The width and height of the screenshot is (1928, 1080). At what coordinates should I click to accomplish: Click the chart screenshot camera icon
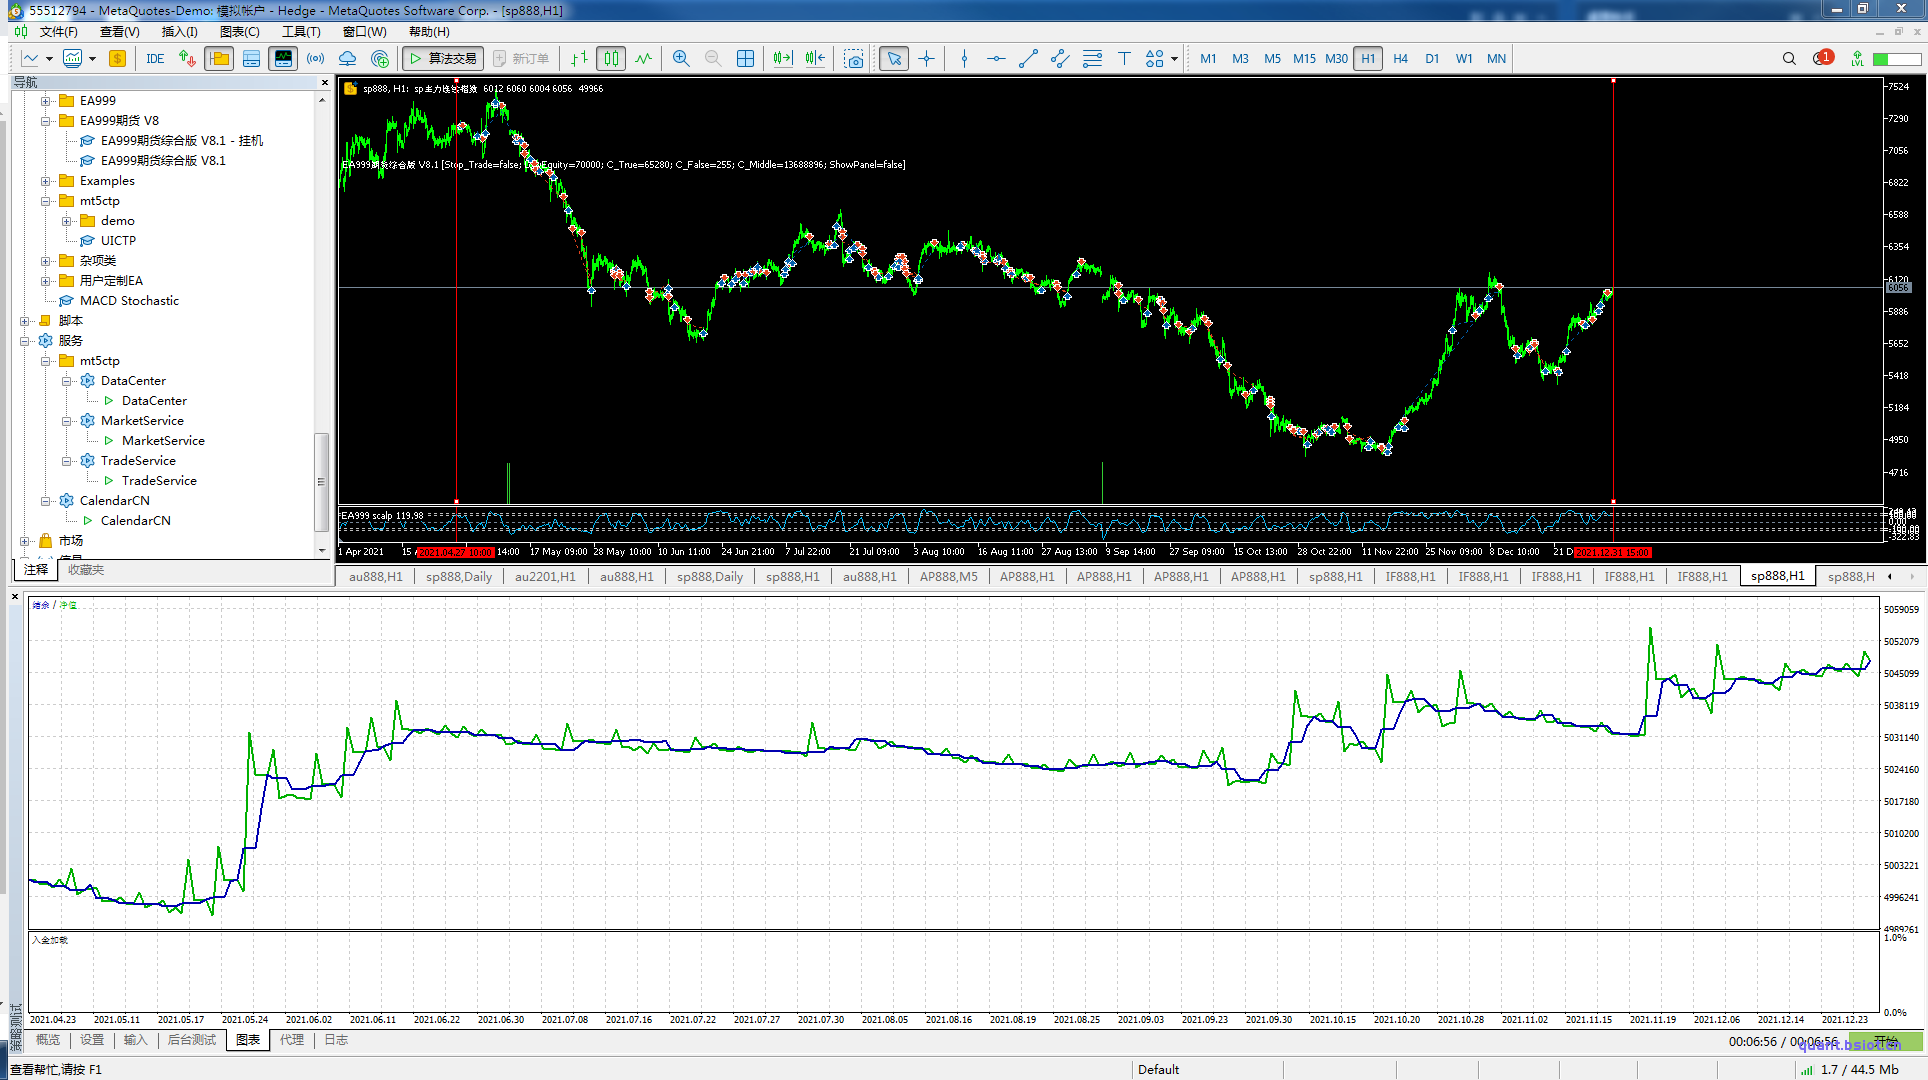tap(853, 59)
